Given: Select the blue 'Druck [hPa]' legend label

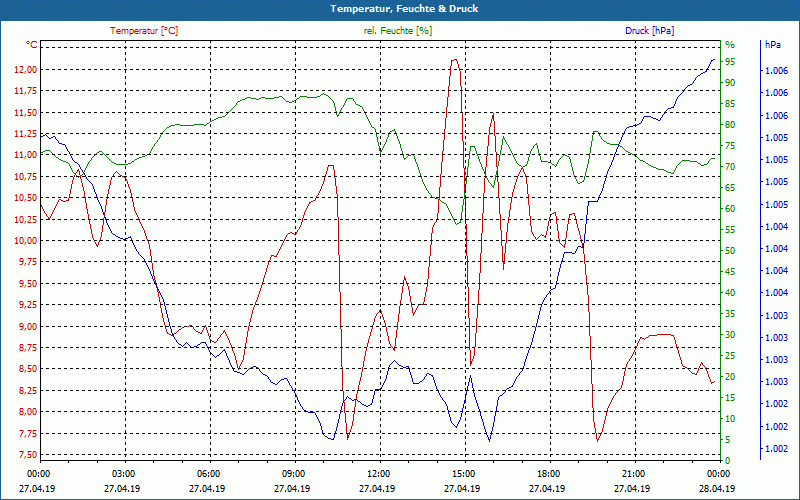Looking at the screenshot, I should [649, 31].
